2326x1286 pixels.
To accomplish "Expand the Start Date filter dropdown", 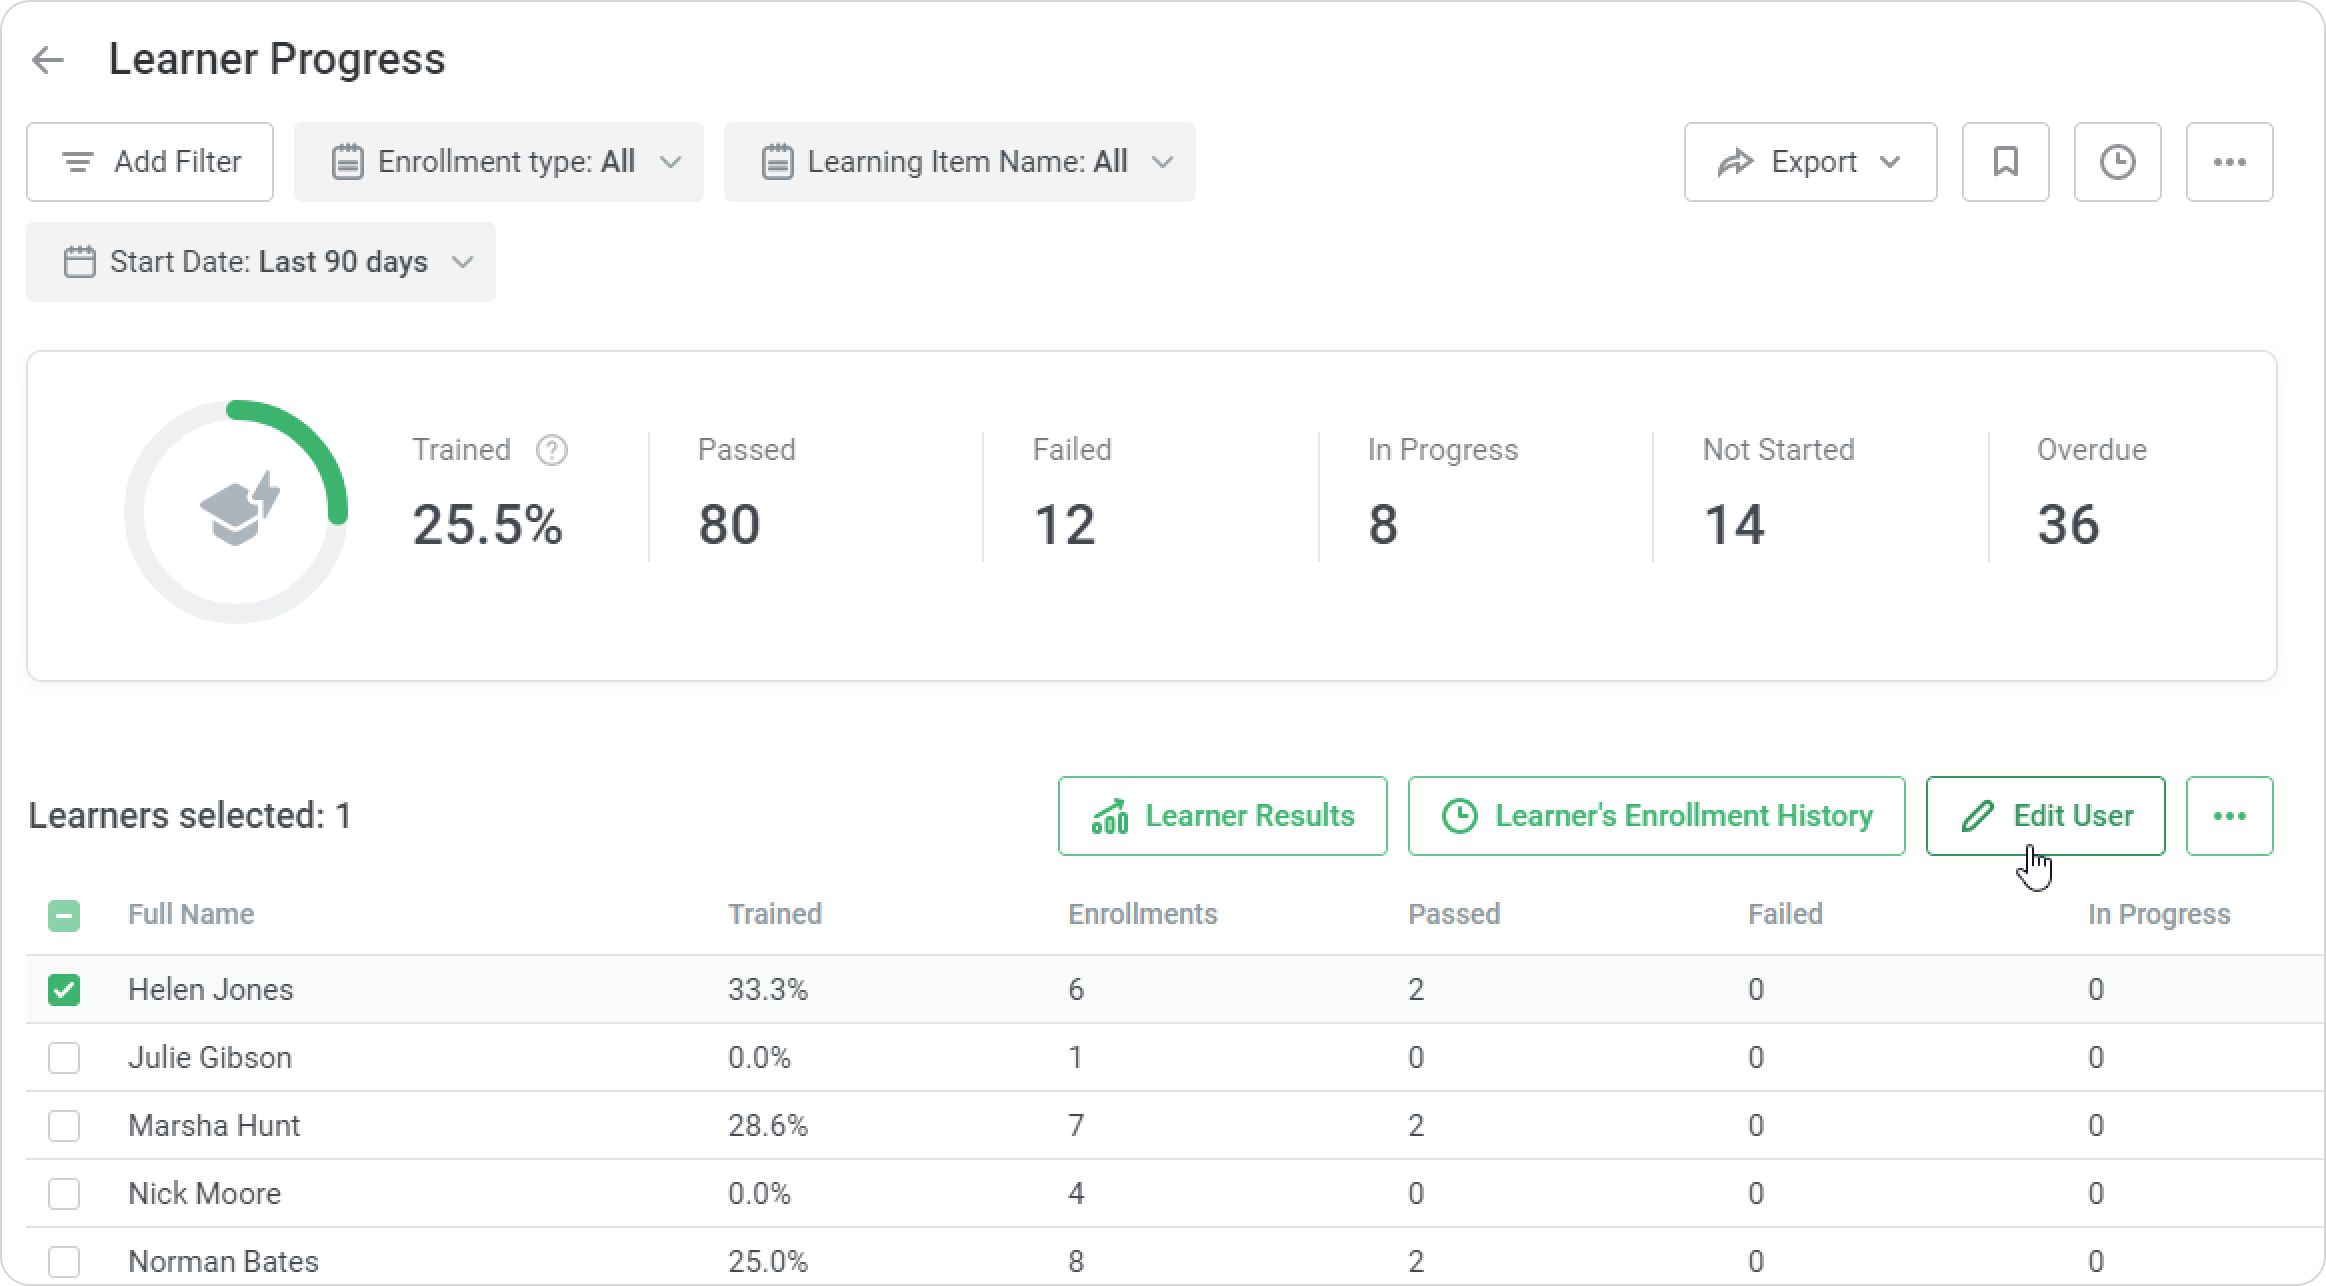I will 261,262.
